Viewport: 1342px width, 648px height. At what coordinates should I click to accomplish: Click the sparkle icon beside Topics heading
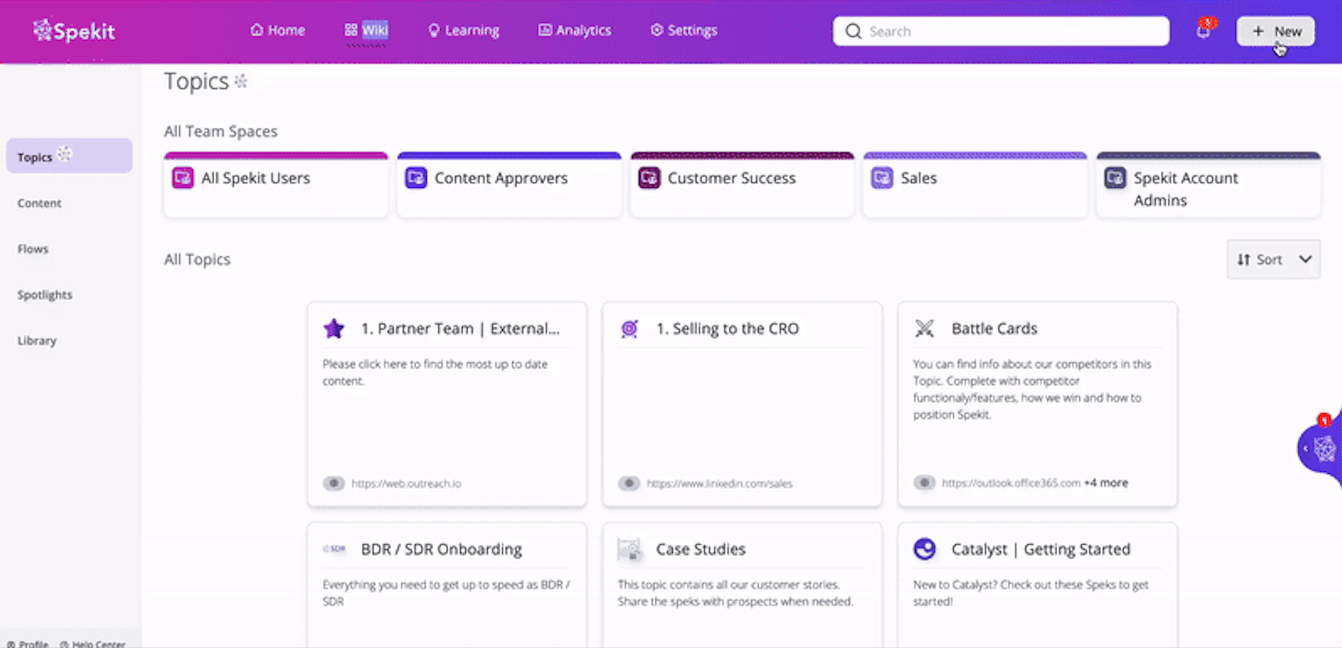point(241,81)
